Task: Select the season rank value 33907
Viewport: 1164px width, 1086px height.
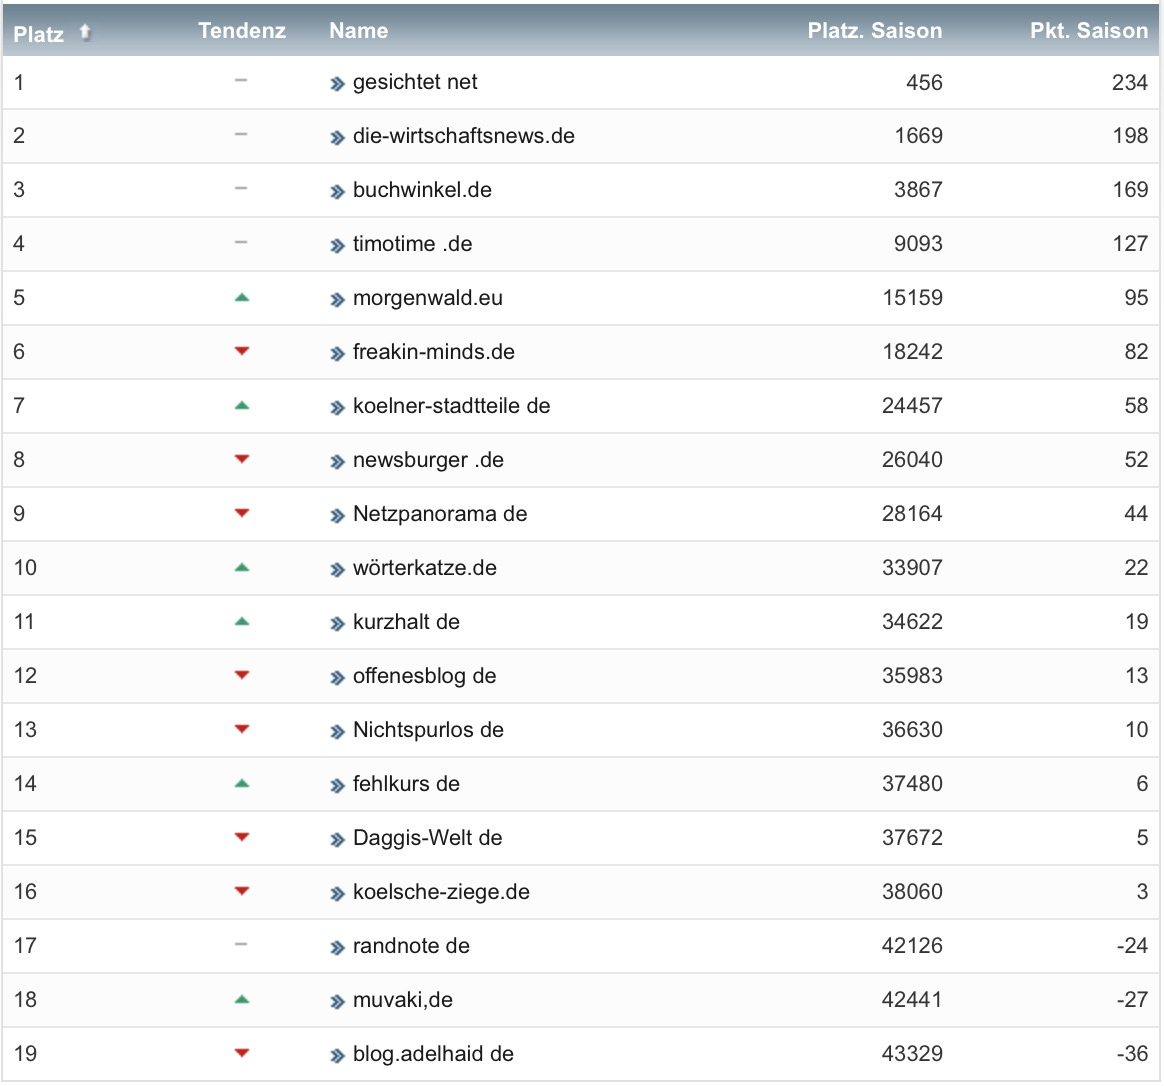Action: pos(912,568)
